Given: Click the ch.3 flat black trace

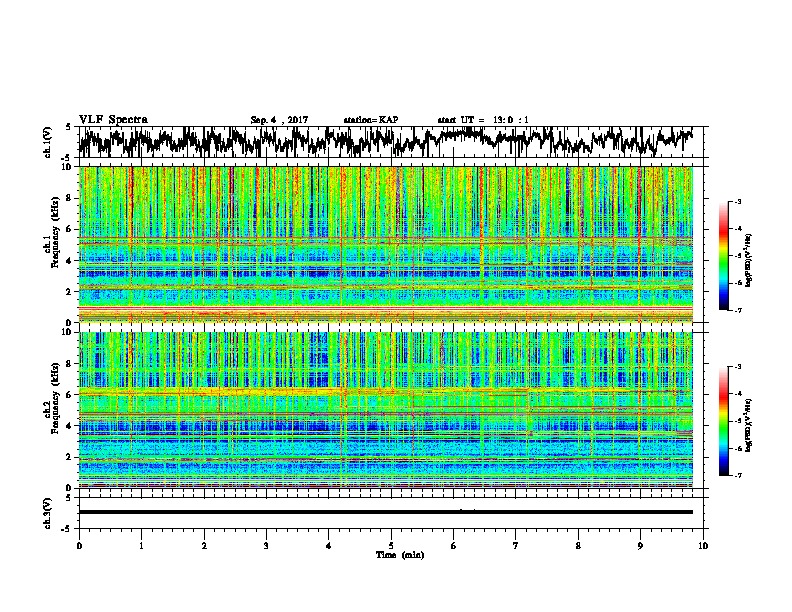Looking at the screenshot, I should (x=385, y=512).
